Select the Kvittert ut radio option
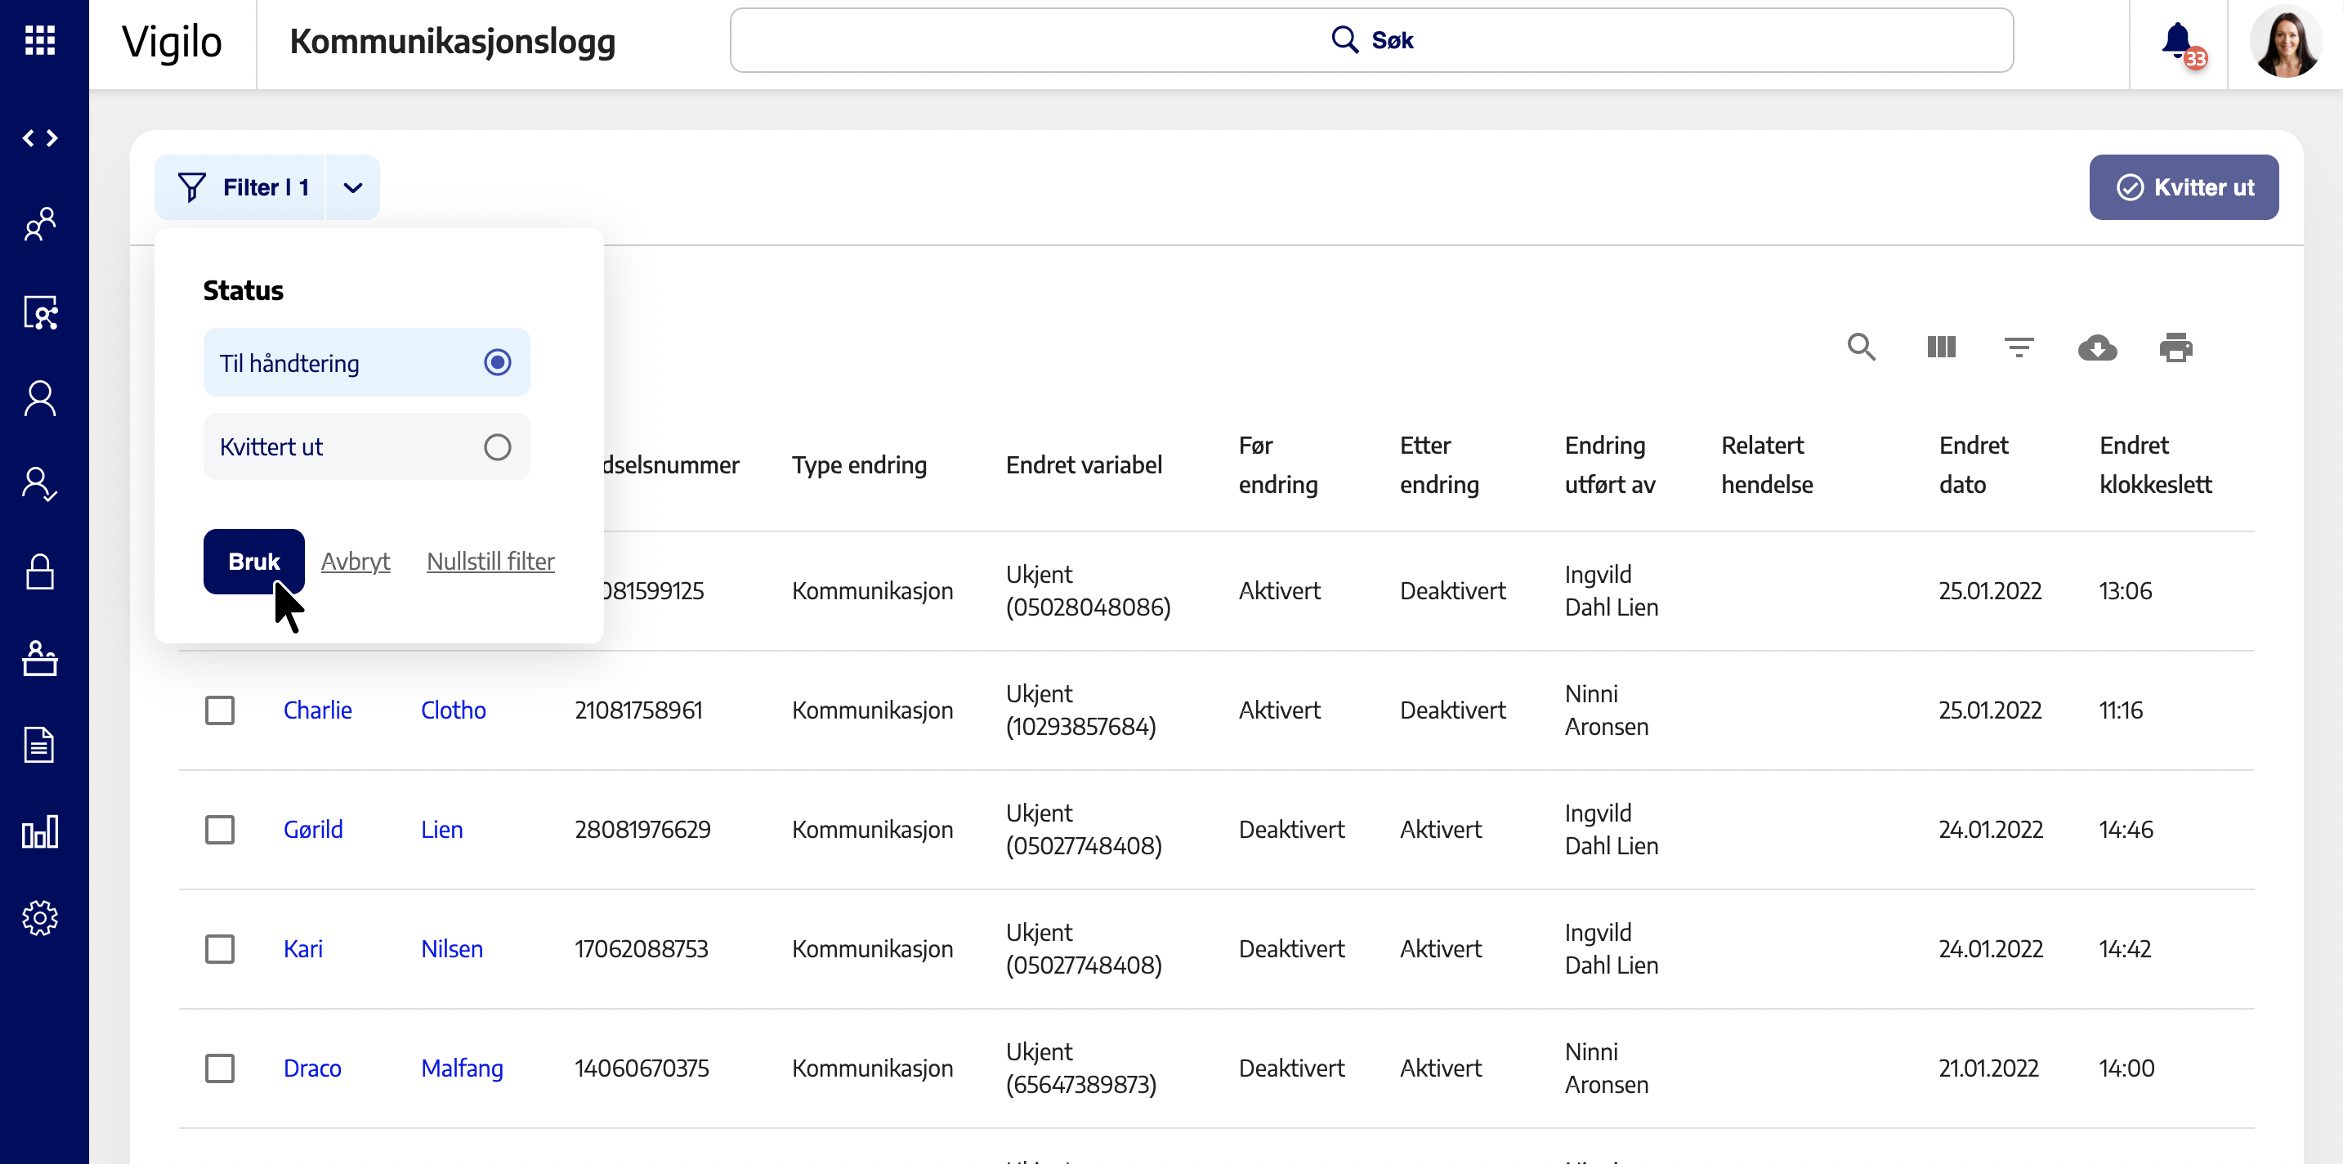The width and height of the screenshot is (2344, 1164). (497, 447)
